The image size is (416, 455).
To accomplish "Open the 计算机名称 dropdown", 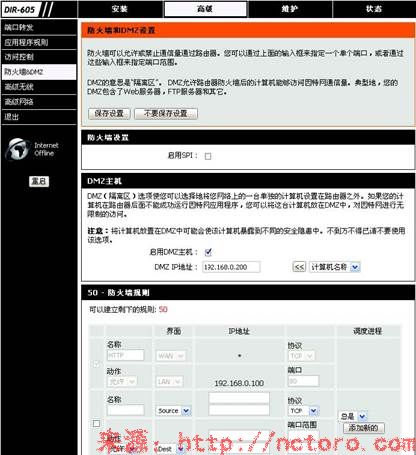I will (335, 267).
